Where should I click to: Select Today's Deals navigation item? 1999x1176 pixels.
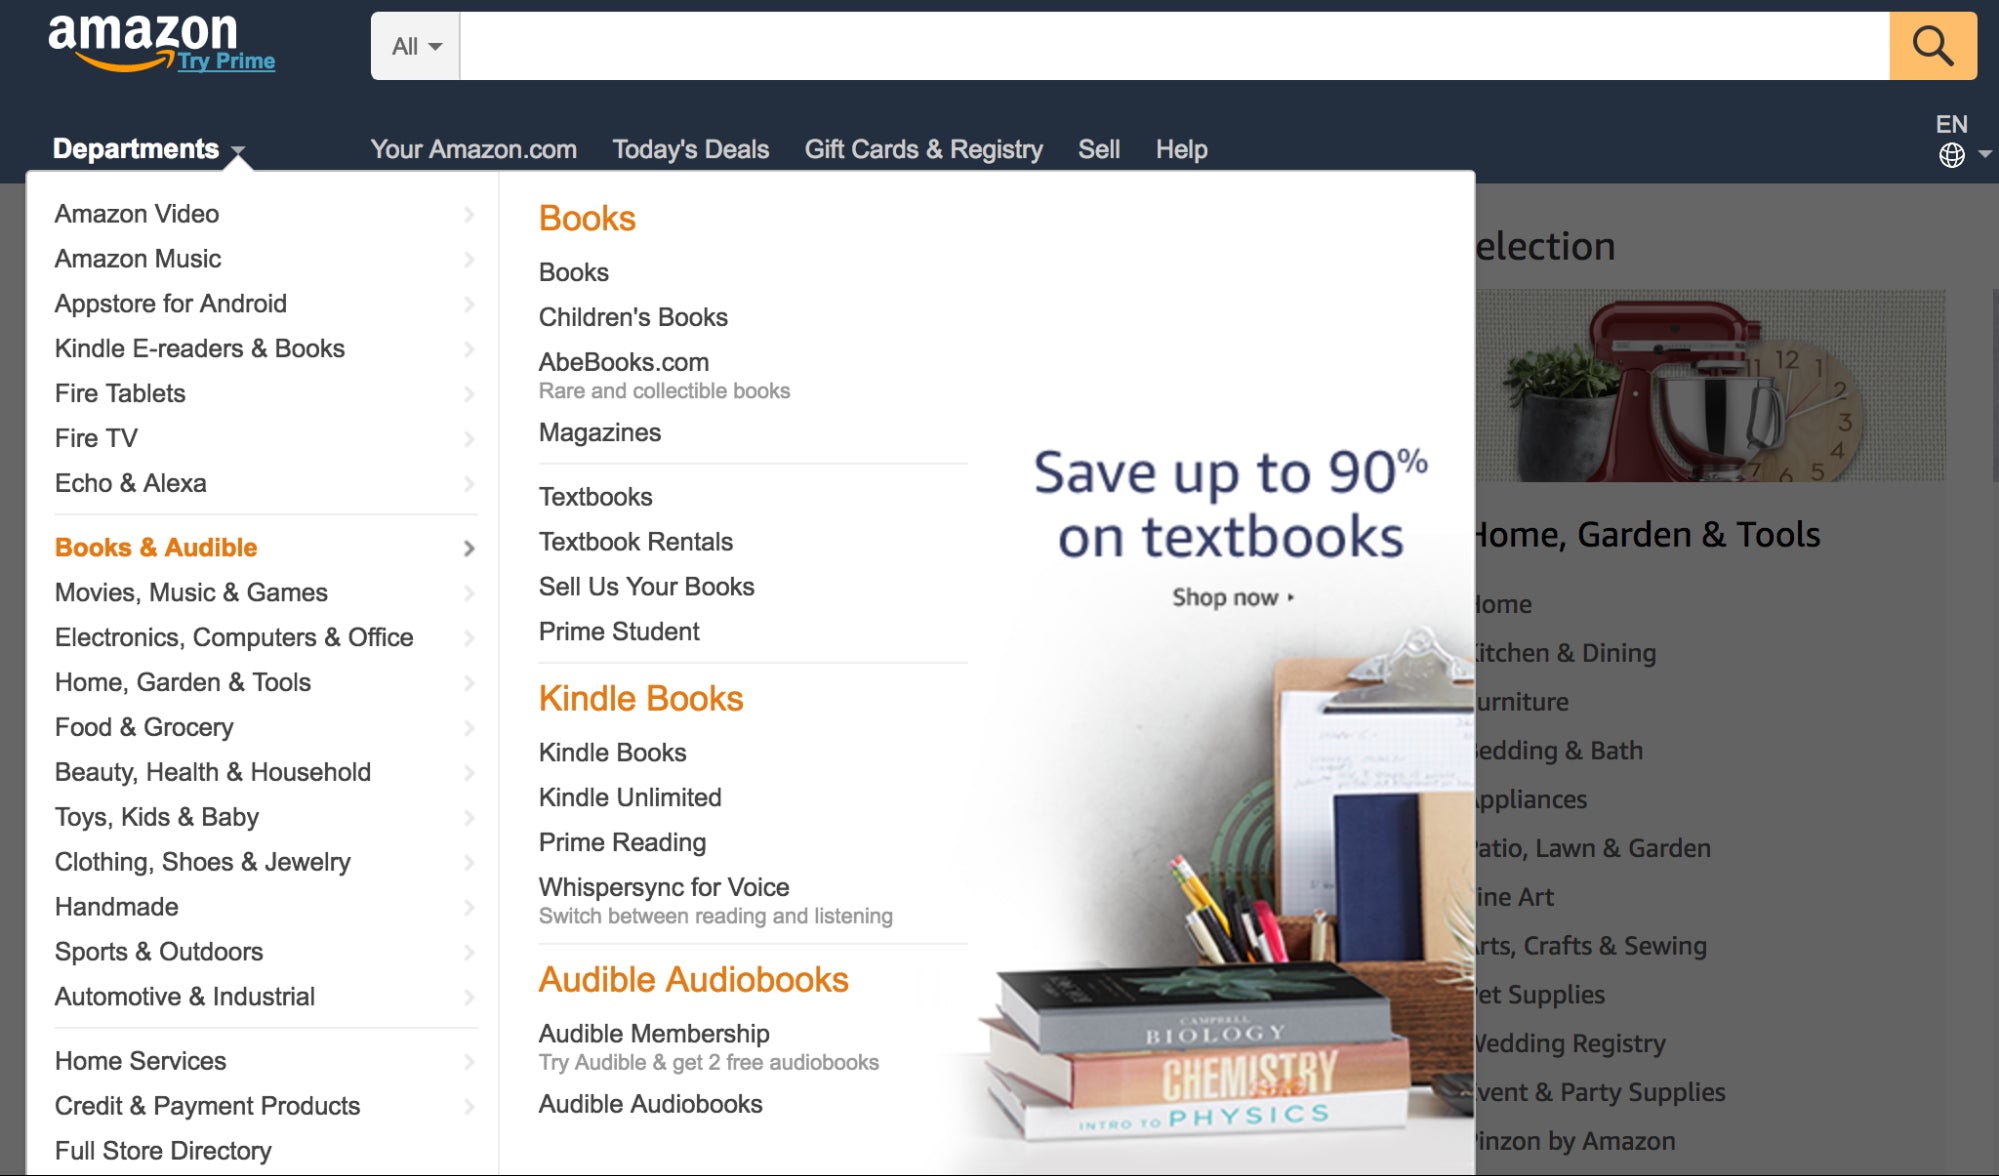(692, 148)
